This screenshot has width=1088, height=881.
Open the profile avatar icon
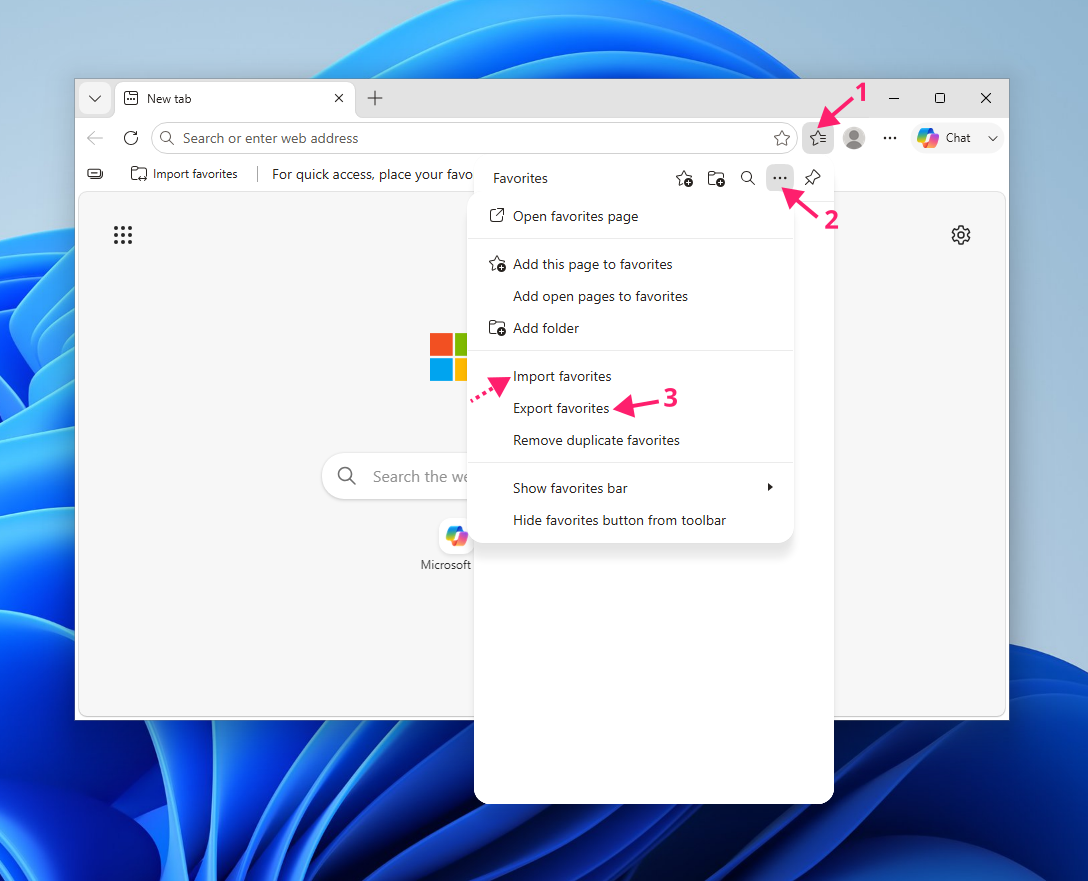pyautogui.click(x=853, y=138)
